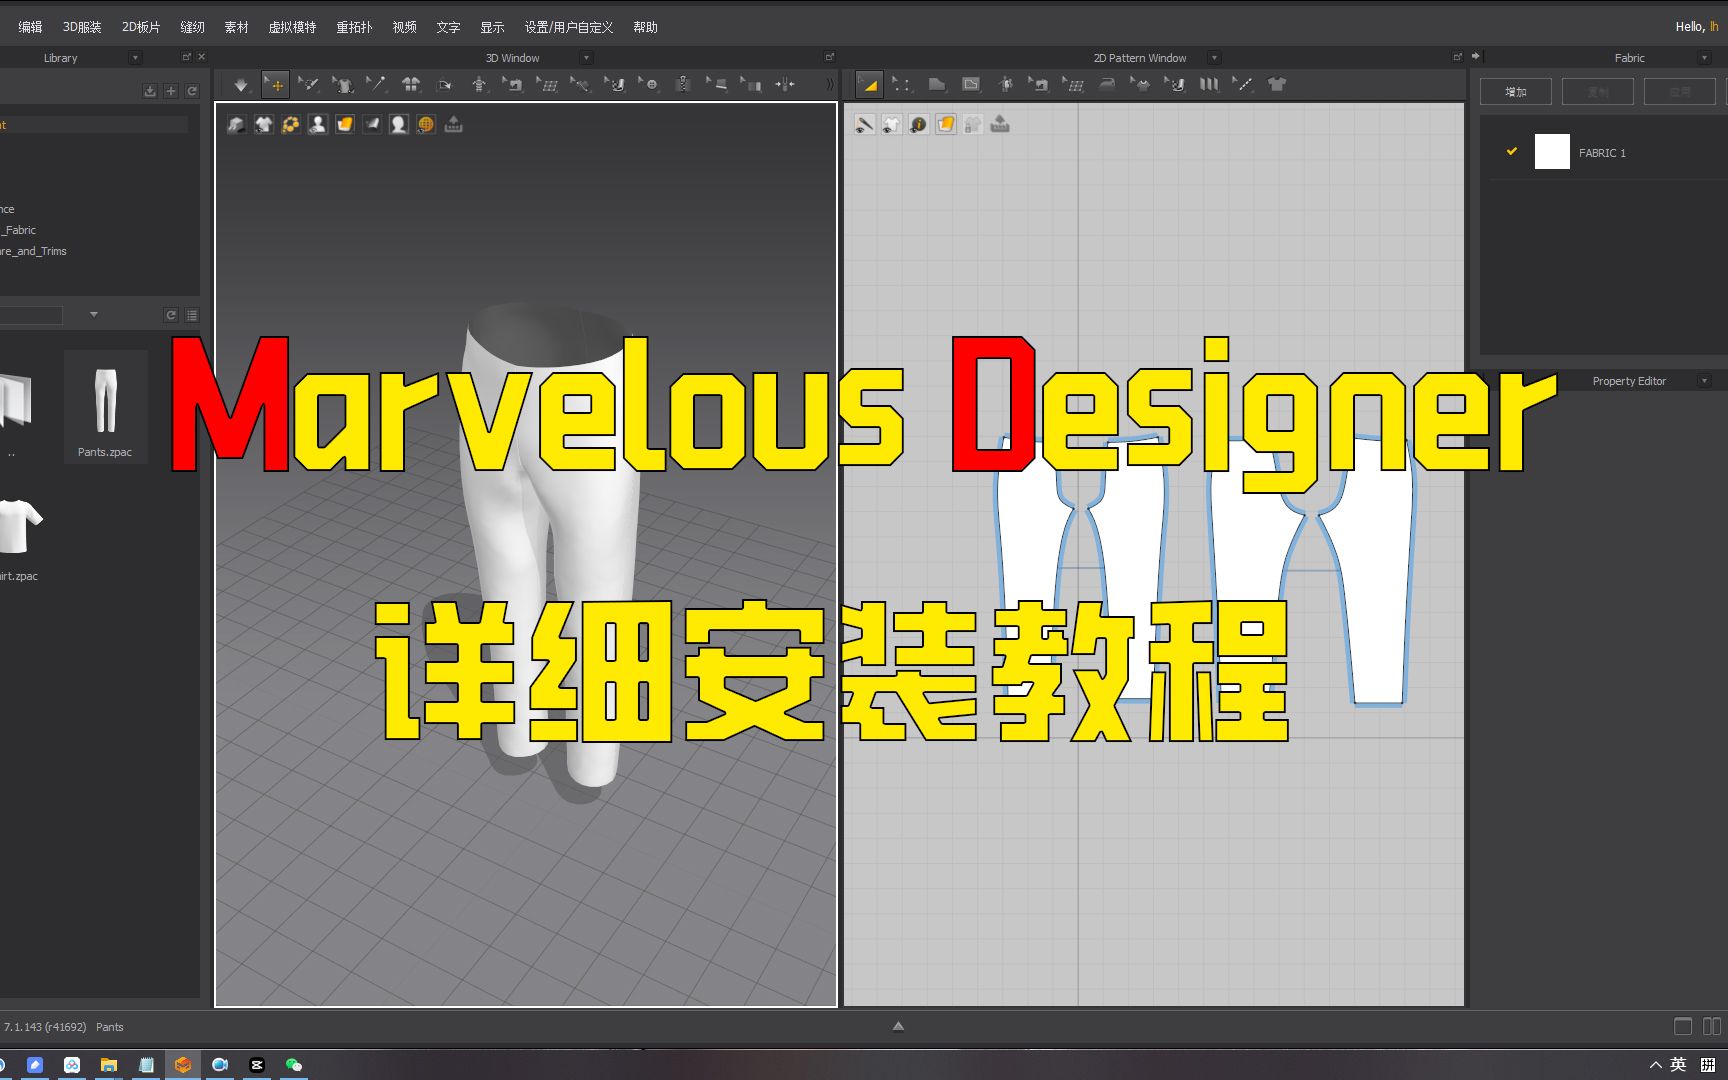Select the Transform Pattern tool in 2D window

868,85
